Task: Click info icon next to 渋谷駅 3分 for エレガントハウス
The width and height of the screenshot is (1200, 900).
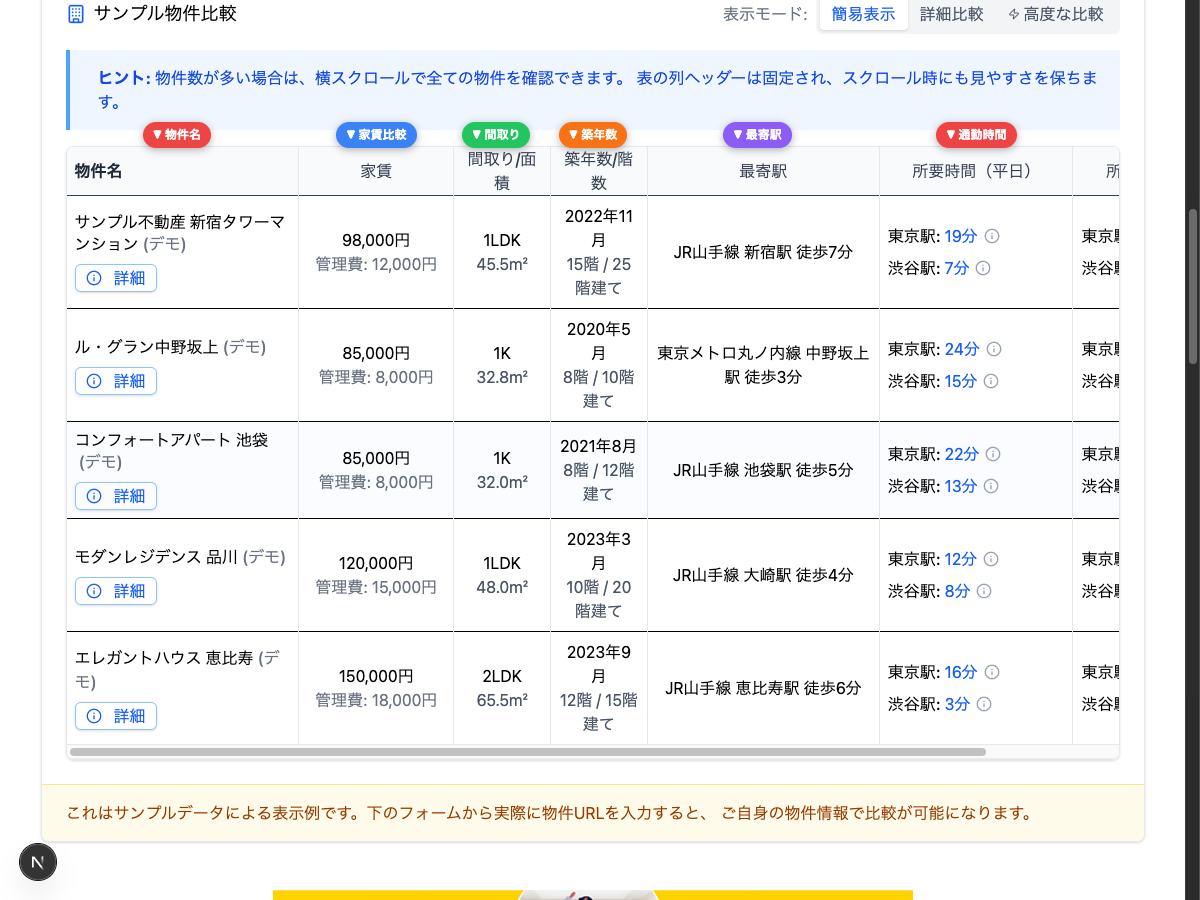Action: click(983, 704)
